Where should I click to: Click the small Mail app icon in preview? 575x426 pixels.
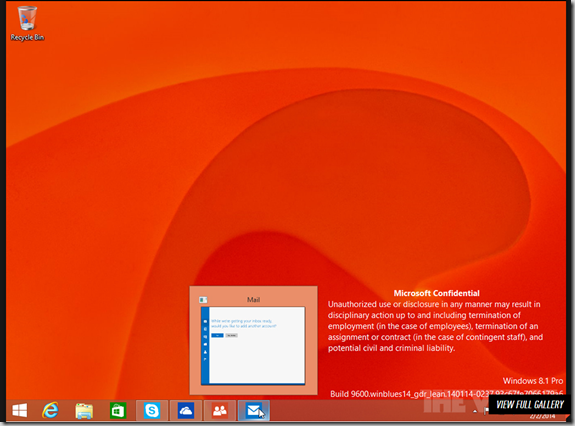tap(203, 300)
